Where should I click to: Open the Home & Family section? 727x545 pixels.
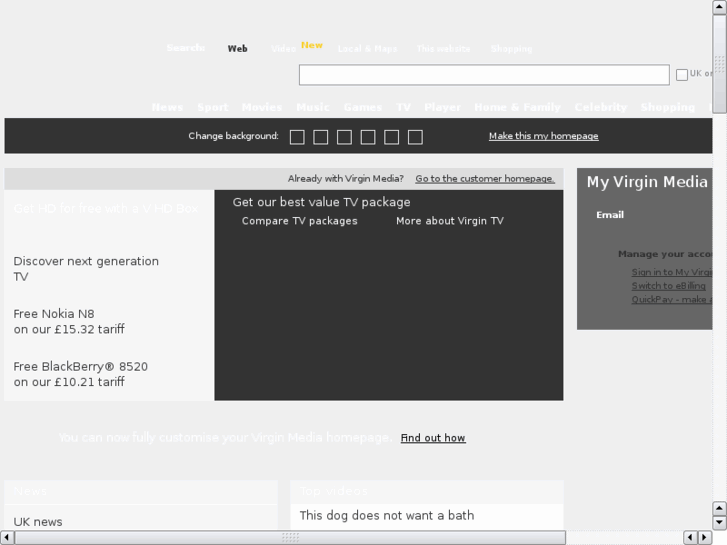pyautogui.click(x=517, y=107)
